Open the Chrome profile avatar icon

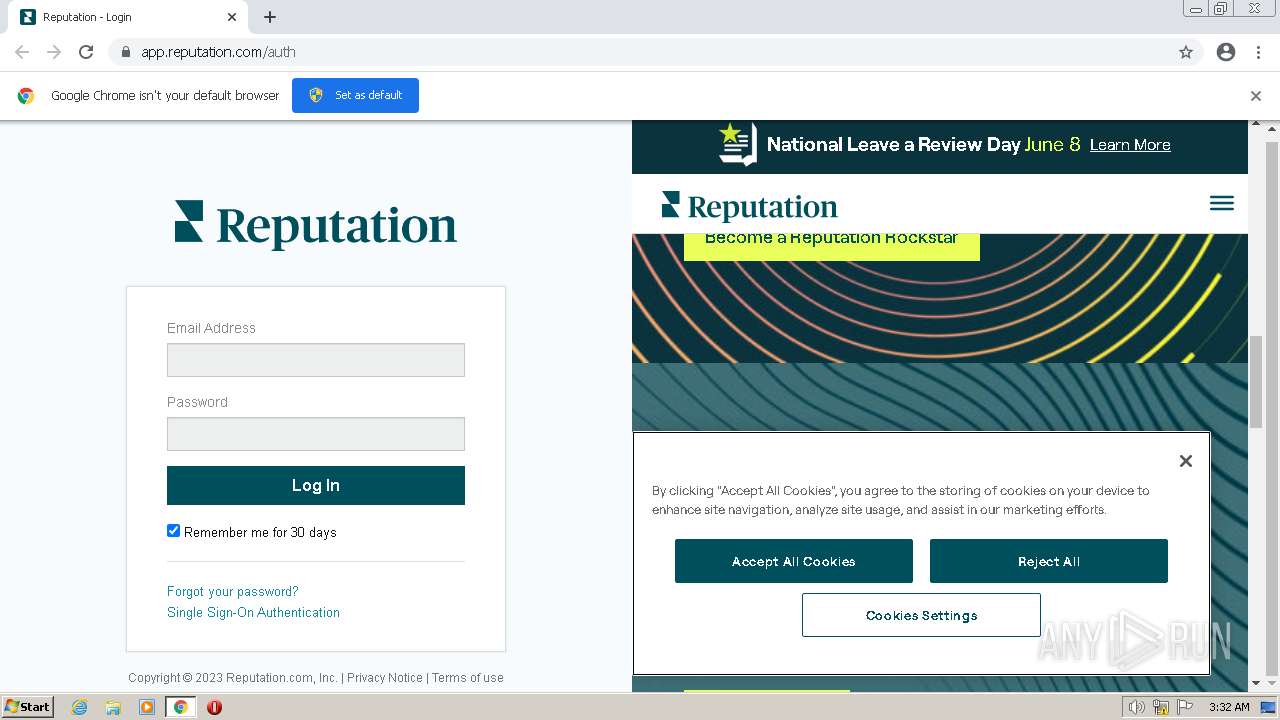point(1226,52)
